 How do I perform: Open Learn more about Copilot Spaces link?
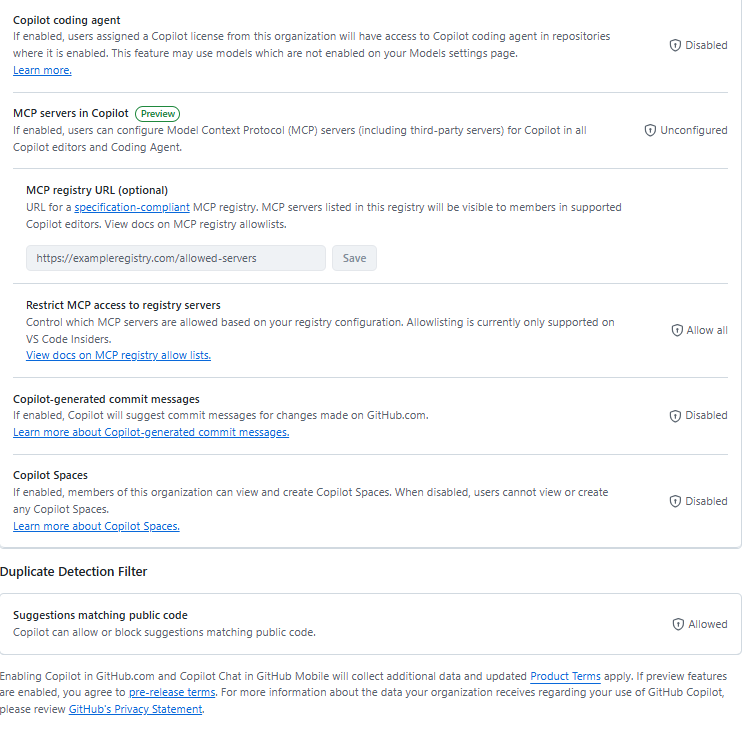pyautogui.click(x=96, y=526)
